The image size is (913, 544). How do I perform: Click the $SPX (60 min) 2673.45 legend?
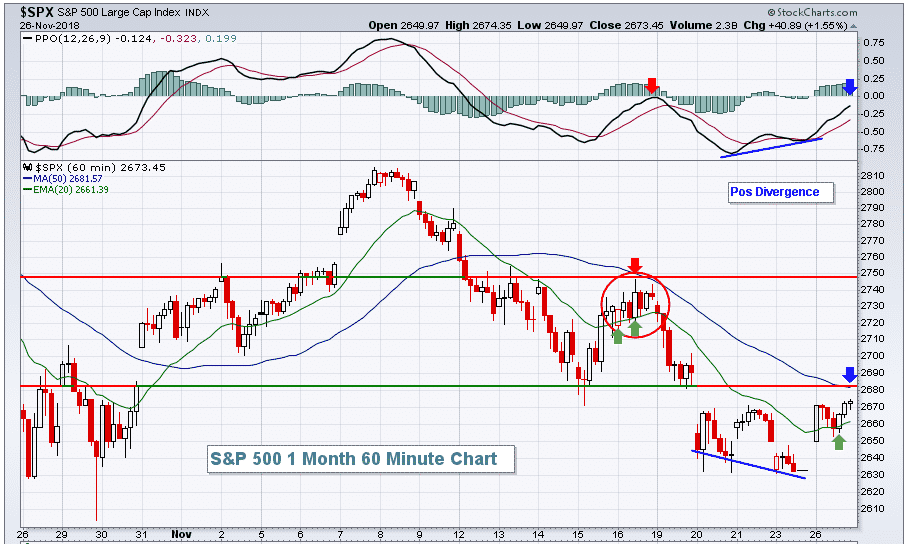pyautogui.click(x=100, y=168)
